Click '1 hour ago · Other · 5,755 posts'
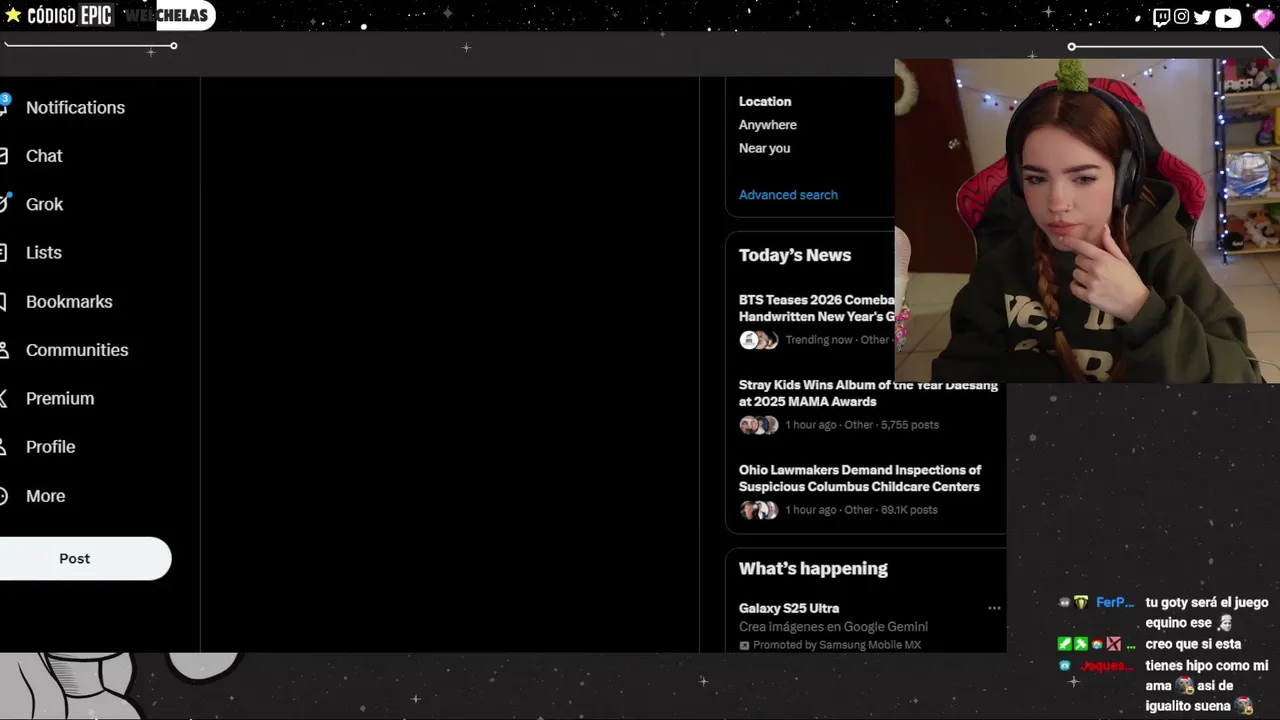 (862, 425)
